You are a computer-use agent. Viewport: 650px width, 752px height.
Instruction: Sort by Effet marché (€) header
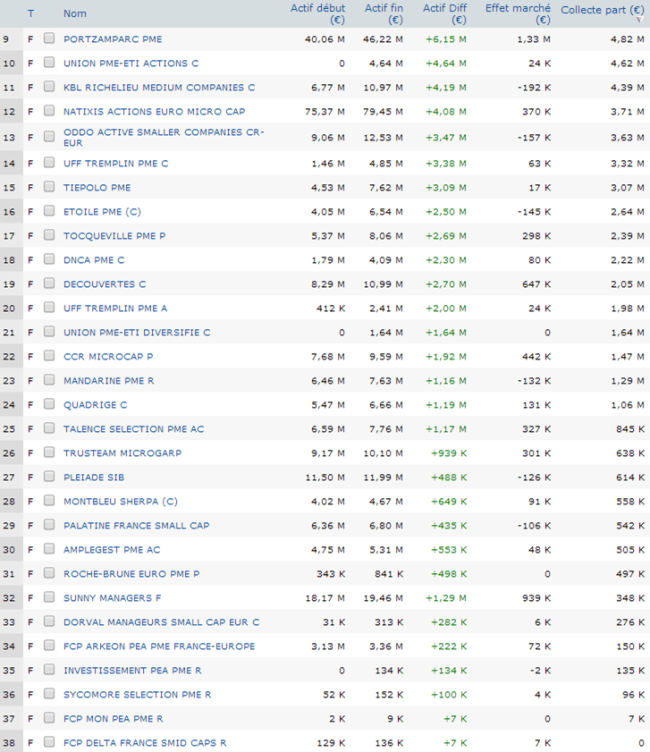(518, 14)
